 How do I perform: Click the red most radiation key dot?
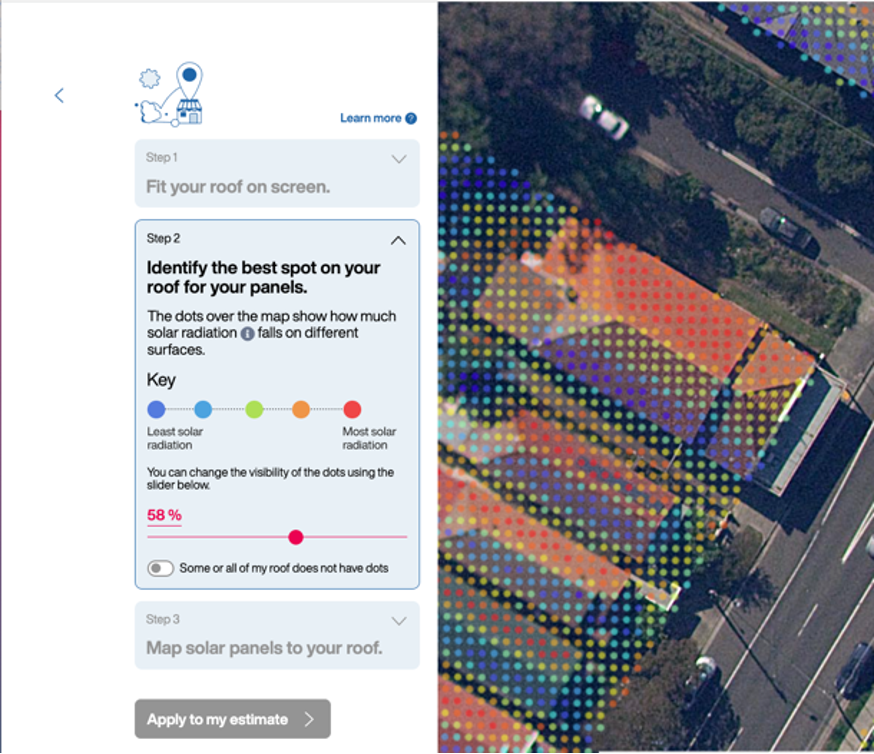coord(352,409)
